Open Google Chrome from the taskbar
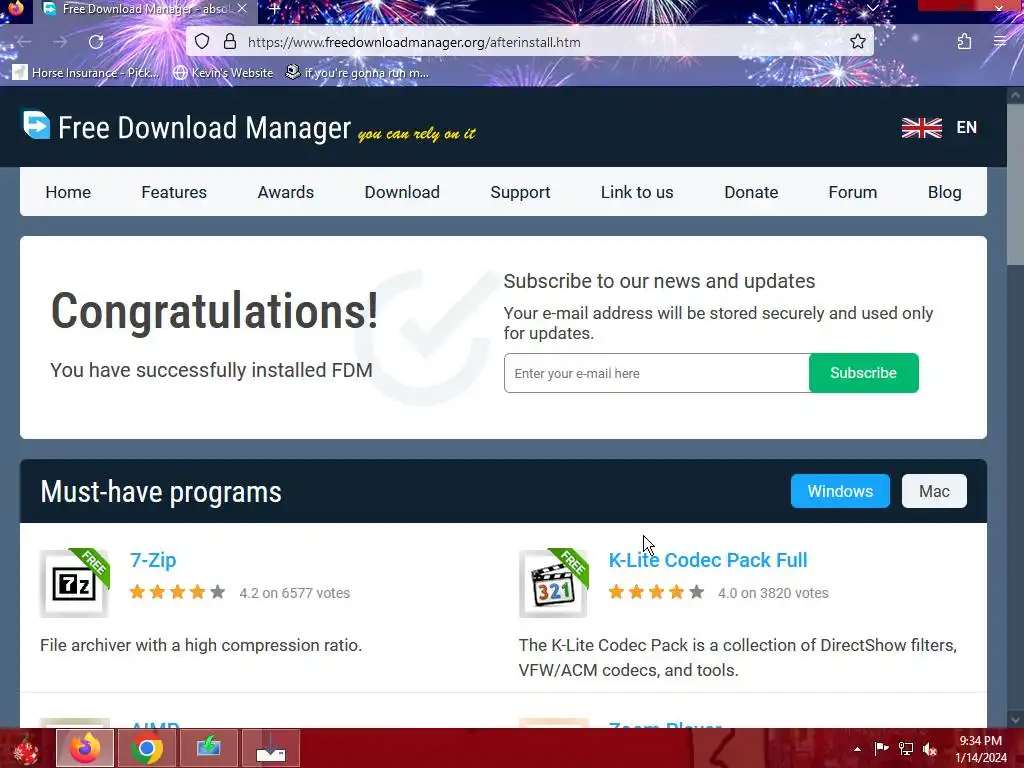Image resolution: width=1024 pixels, height=768 pixels. (147, 748)
